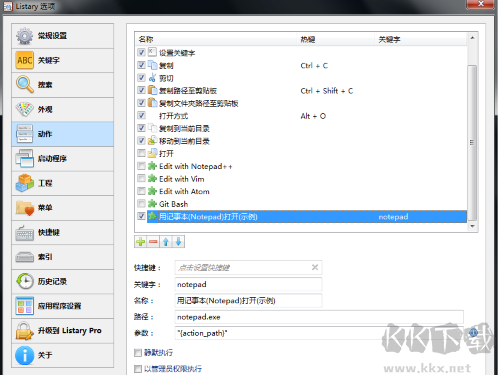Image resolution: width=498 pixels, height=375 pixels.
Task: Move selected action down with arrow
Action: (x=178, y=242)
